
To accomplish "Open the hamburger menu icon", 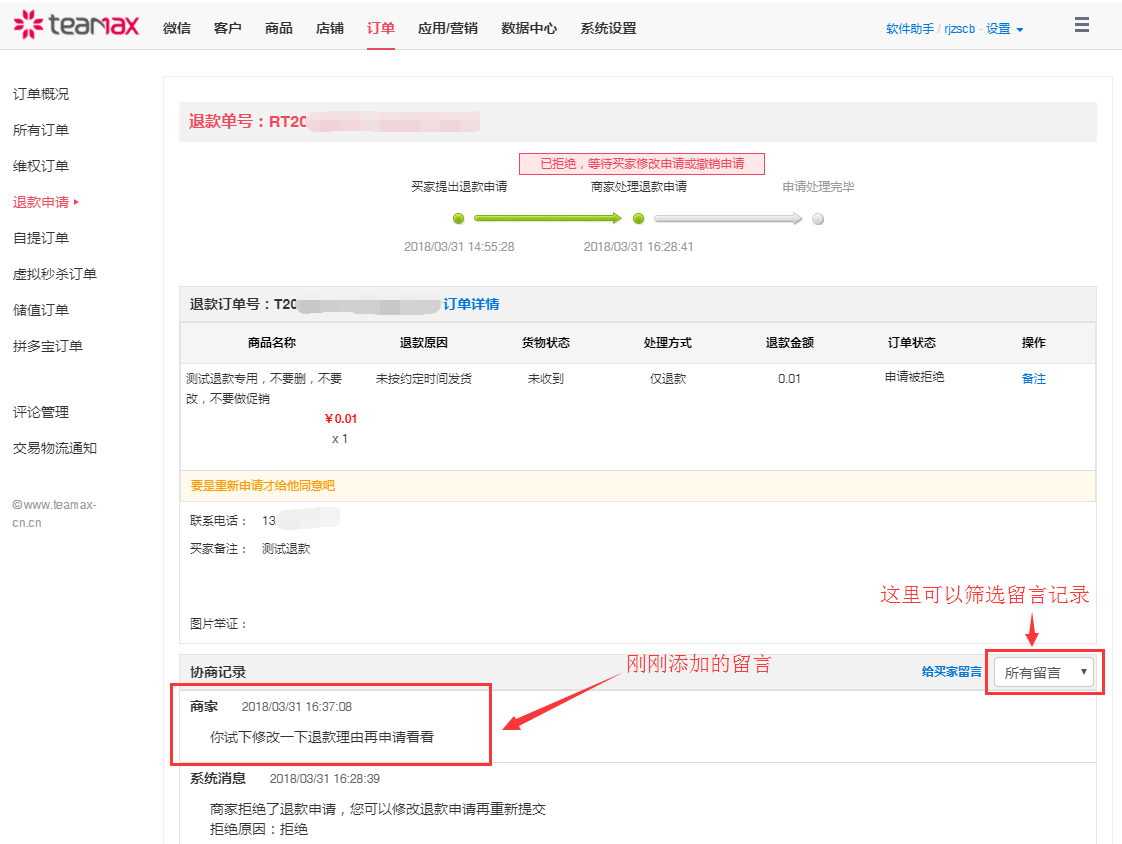I will tap(1081, 25).
